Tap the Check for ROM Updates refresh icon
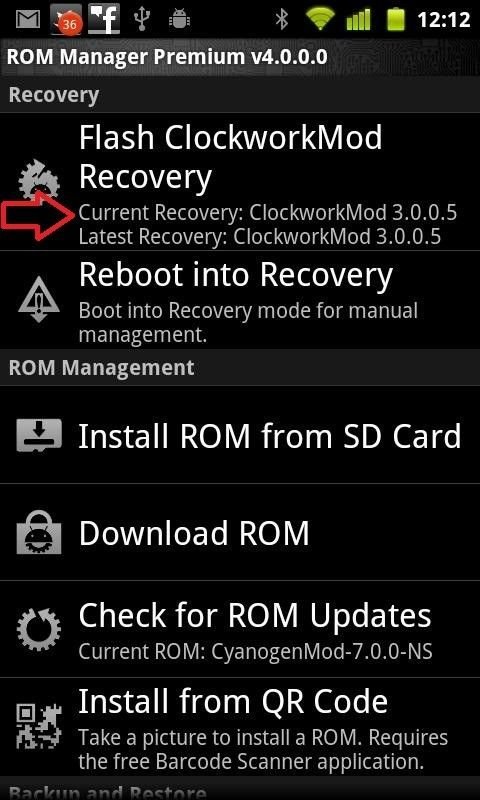The width and height of the screenshot is (480, 800). coord(39,629)
